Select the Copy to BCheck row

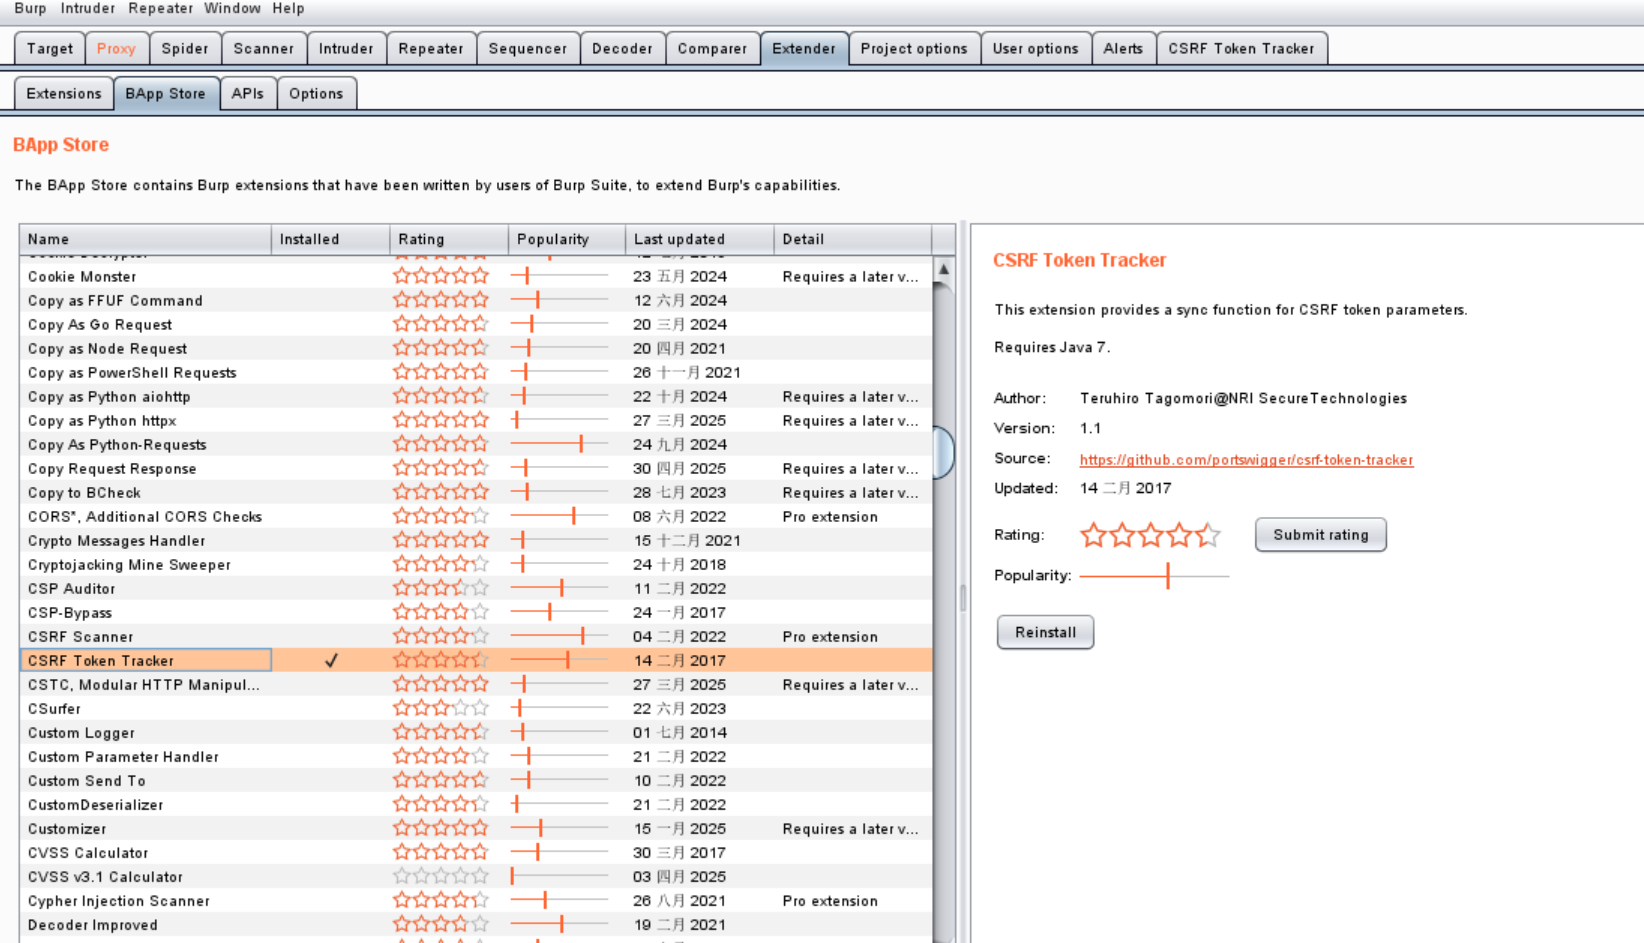click(476, 492)
